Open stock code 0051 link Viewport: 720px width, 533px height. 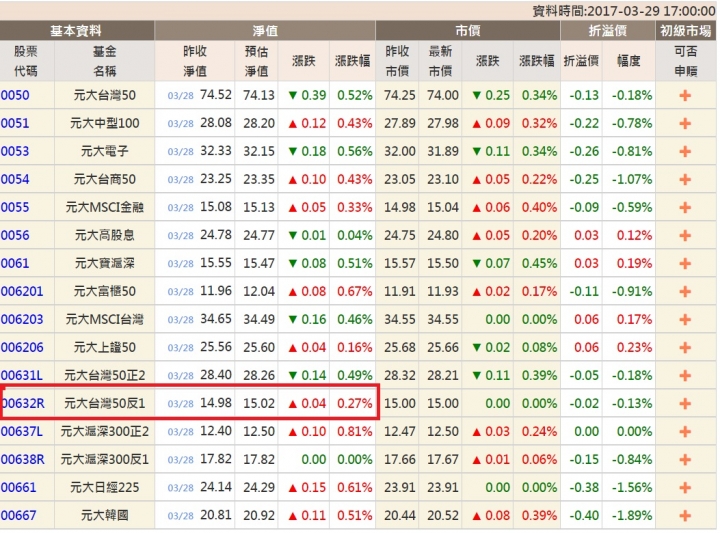point(15,123)
